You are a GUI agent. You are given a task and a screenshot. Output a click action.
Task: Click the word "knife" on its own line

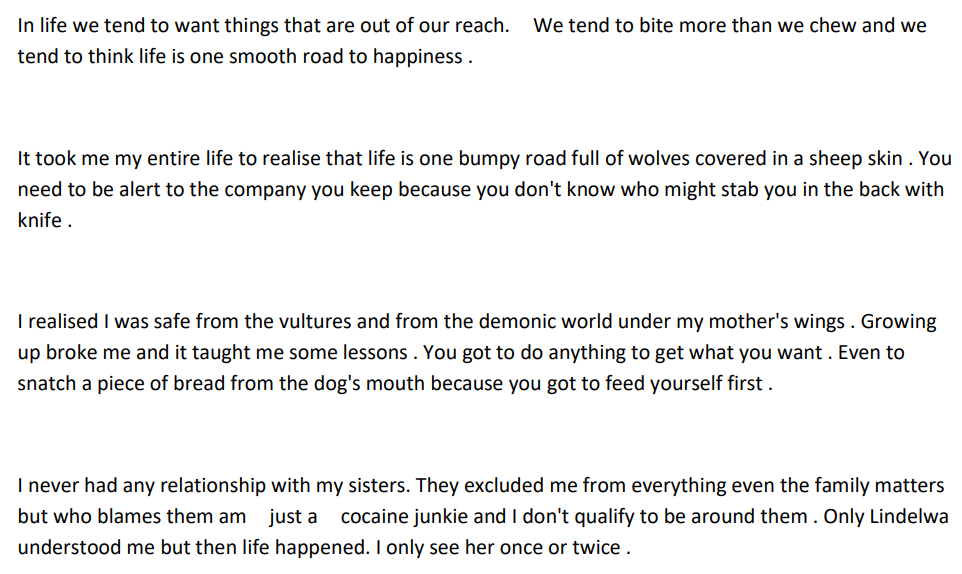tap(39, 221)
